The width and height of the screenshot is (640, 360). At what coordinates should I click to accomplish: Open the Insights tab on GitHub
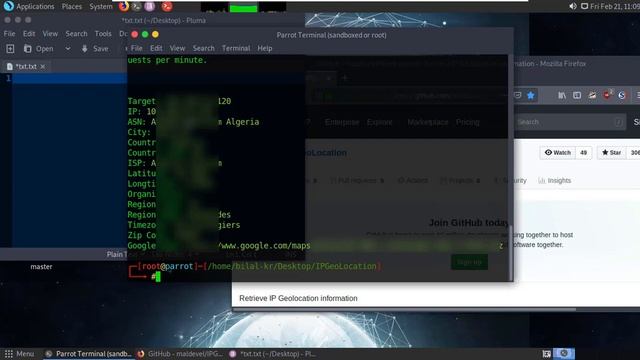(554, 180)
